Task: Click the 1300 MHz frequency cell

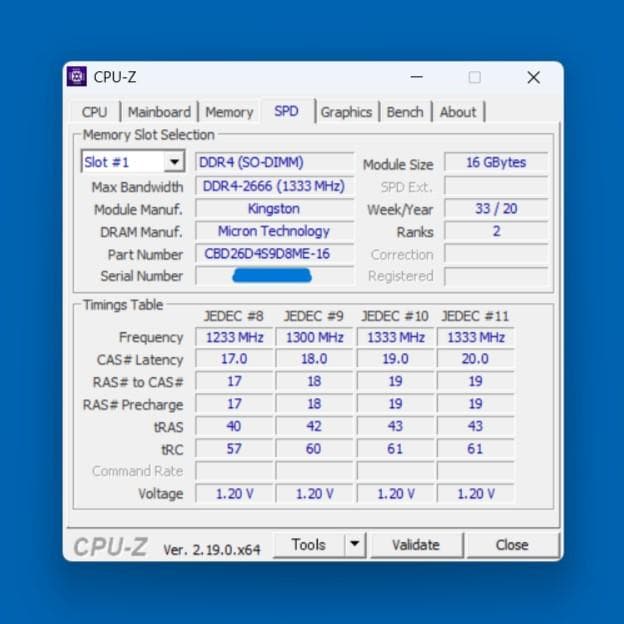Action: pyautogui.click(x=314, y=337)
